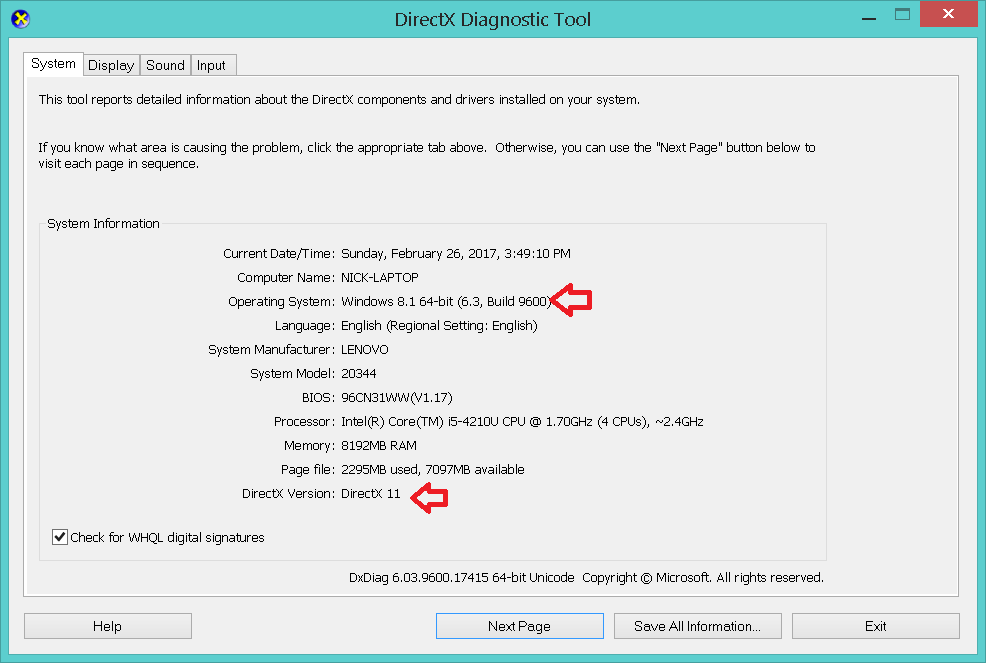The image size is (986, 663).
Task: Click the 'If you know what area' instruction text
Action: click(x=427, y=155)
